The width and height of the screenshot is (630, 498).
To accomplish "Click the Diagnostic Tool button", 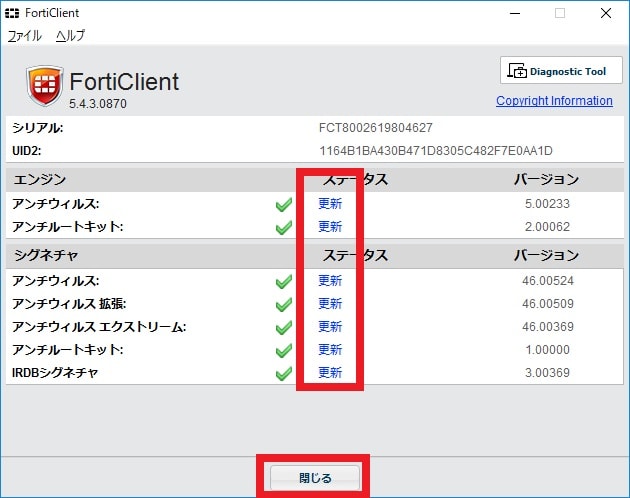I will (561, 70).
